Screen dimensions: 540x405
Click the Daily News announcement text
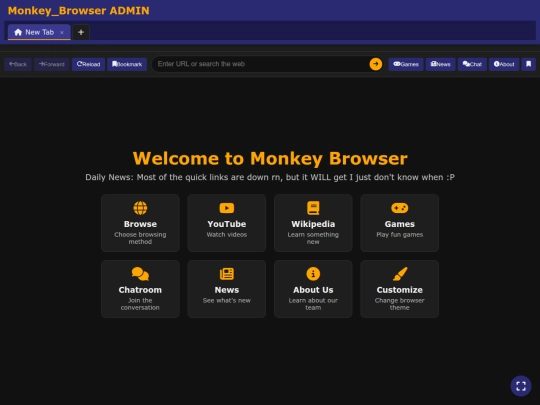(270, 177)
